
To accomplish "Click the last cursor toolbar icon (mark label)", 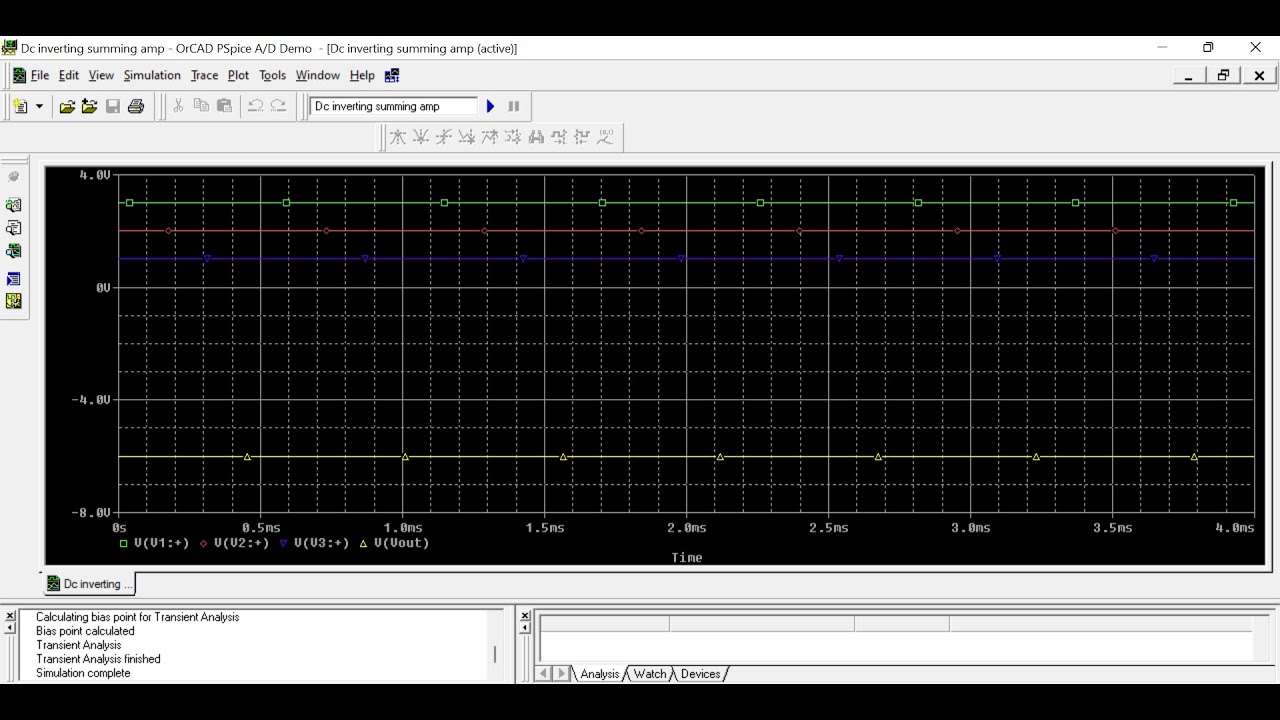I will 605,137.
